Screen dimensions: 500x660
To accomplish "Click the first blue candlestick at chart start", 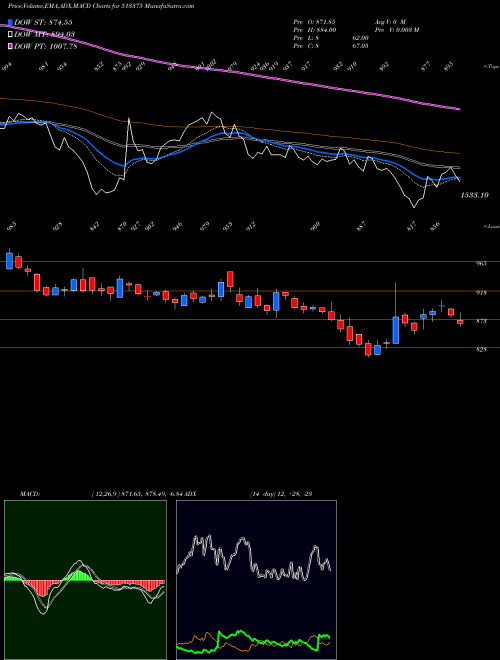I will (x=9, y=261).
